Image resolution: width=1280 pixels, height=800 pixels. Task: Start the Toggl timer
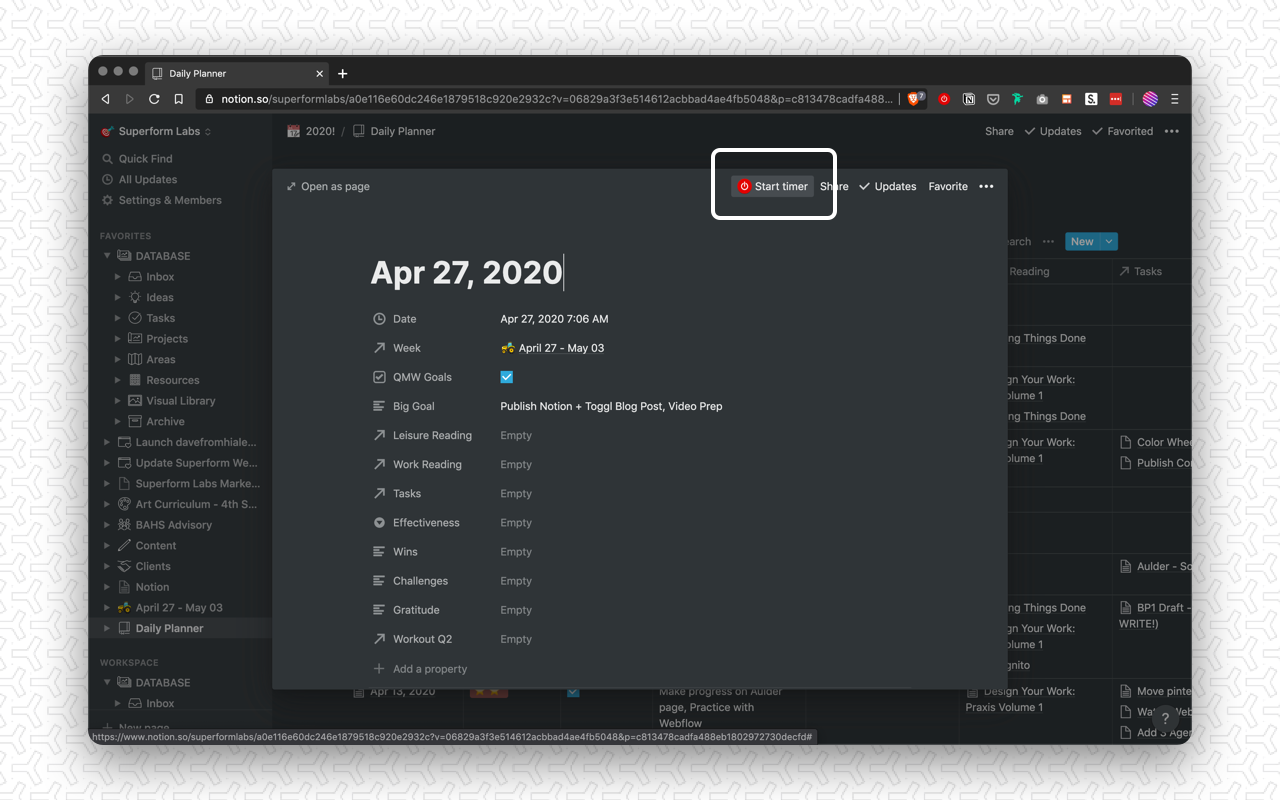click(772, 186)
